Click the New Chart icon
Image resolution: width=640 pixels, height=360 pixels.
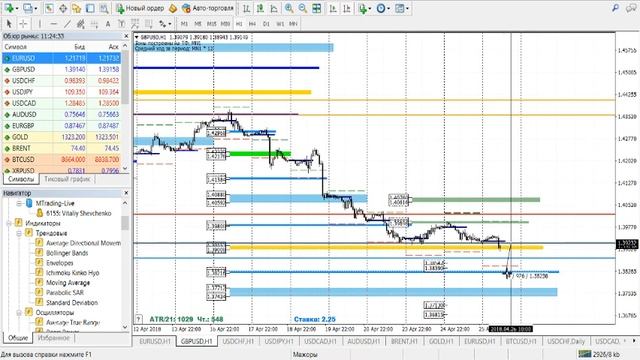point(8,8)
